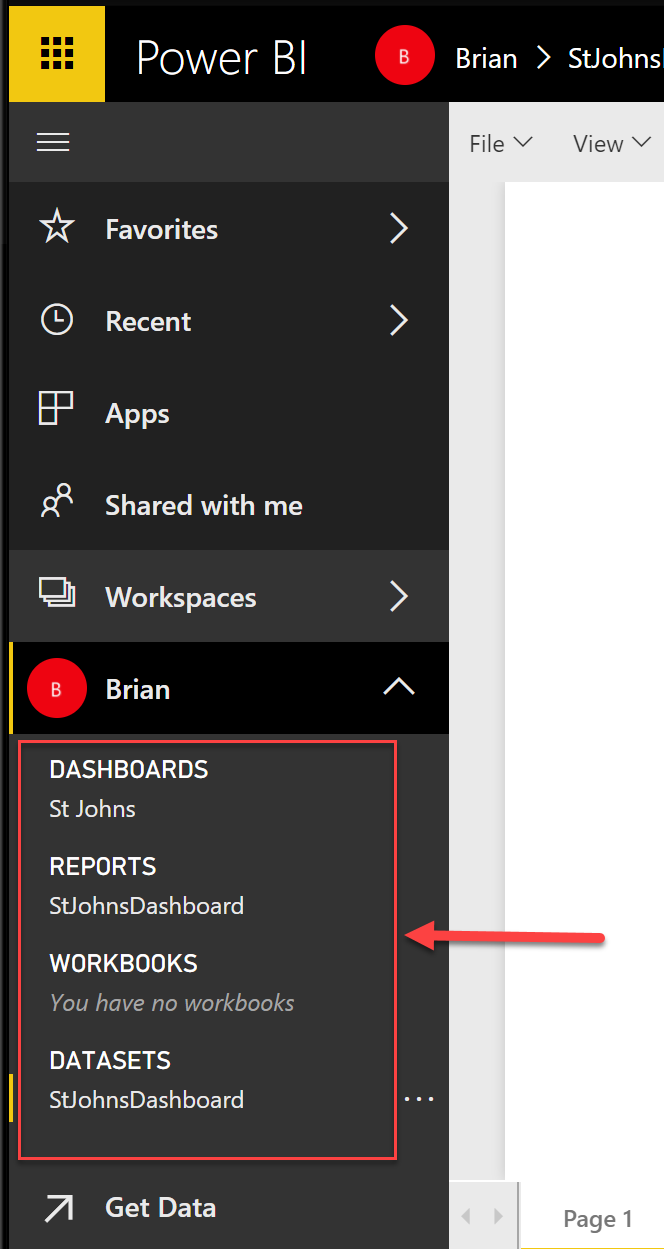This screenshot has width=664, height=1249.
Task: Collapse the navigation pane hamburger icon
Action: [x=53, y=143]
